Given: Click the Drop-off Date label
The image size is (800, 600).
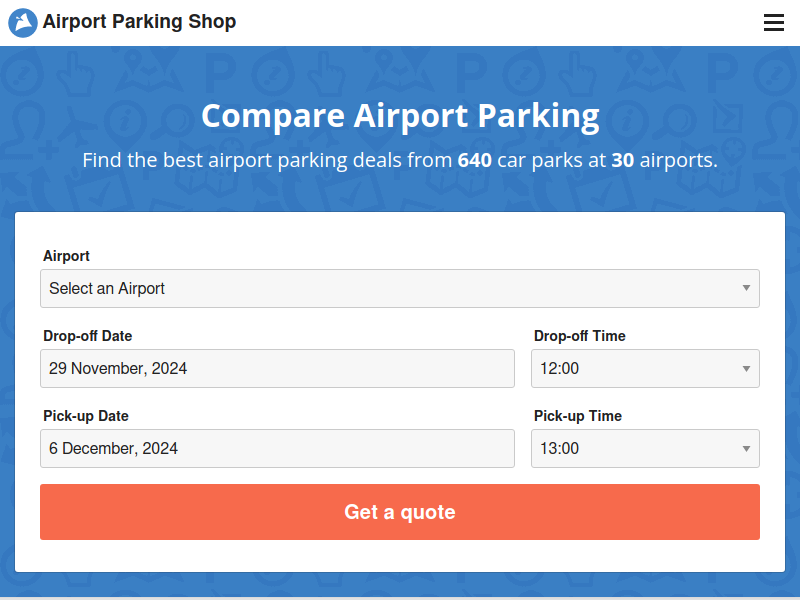Looking at the screenshot, I should (87, 336).
